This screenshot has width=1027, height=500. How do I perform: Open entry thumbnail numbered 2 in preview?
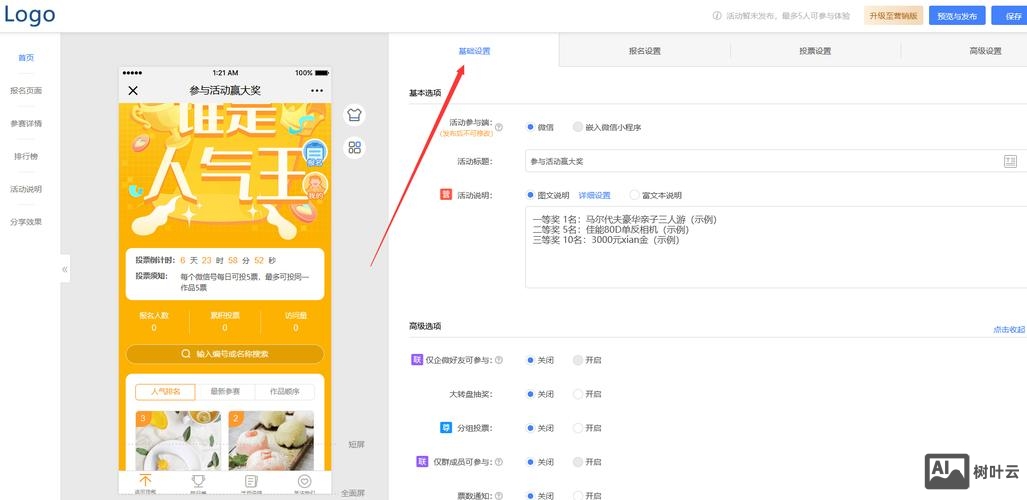[x=271, y=440]
